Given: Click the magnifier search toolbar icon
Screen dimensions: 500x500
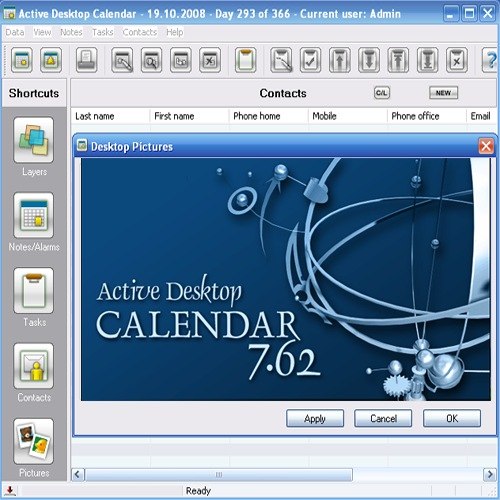Looking at the screenshot, I should click(151, 60).
